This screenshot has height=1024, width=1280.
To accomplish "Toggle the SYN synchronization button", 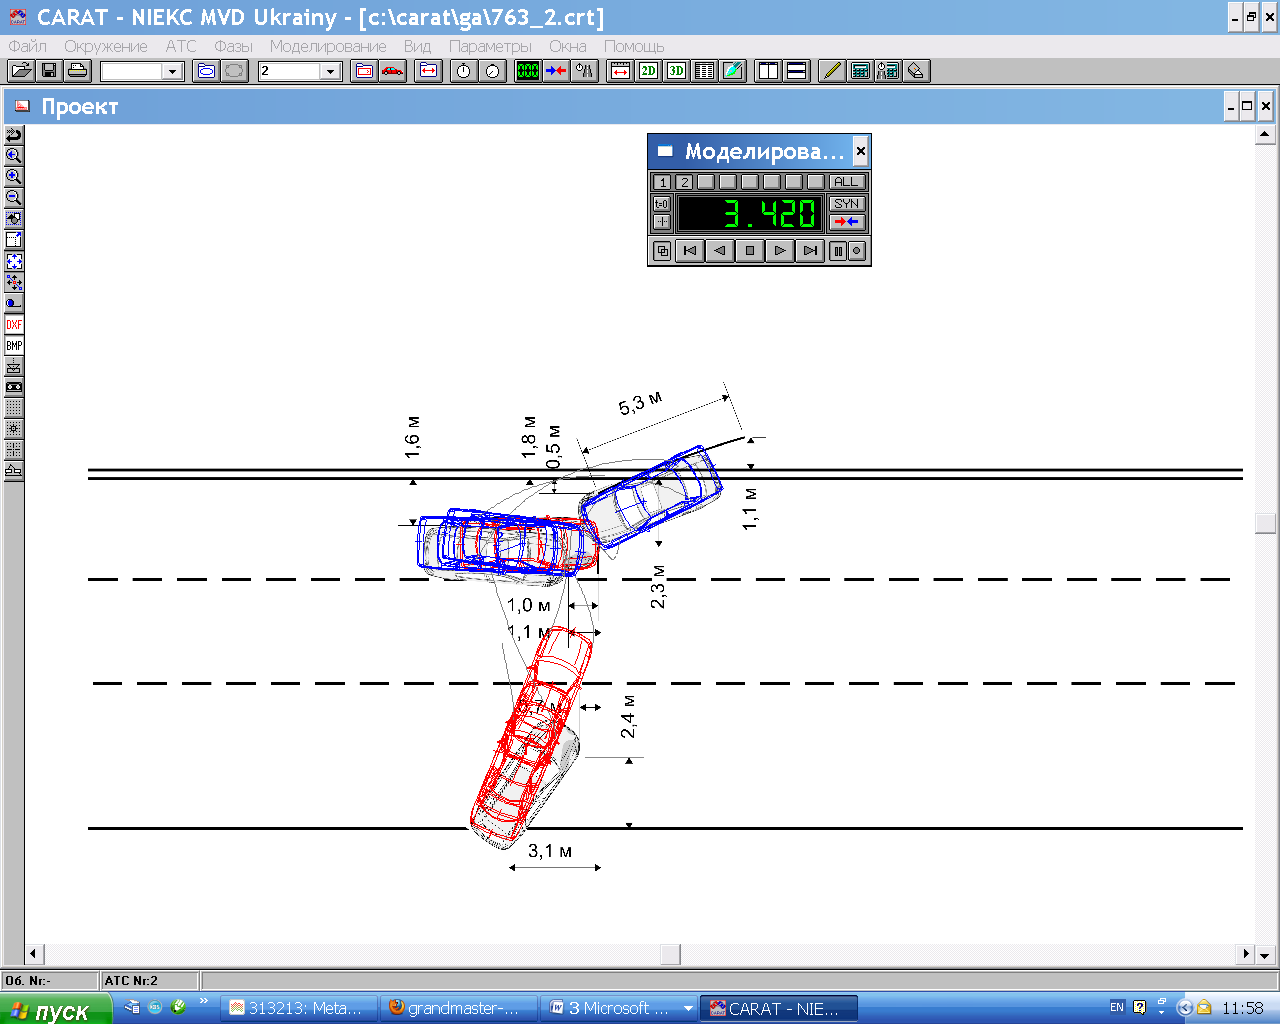I will [847, 203].
